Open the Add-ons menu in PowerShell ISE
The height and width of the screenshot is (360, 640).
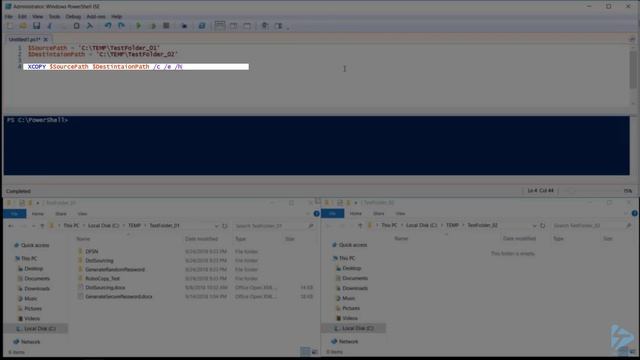[x=96, y=16]
